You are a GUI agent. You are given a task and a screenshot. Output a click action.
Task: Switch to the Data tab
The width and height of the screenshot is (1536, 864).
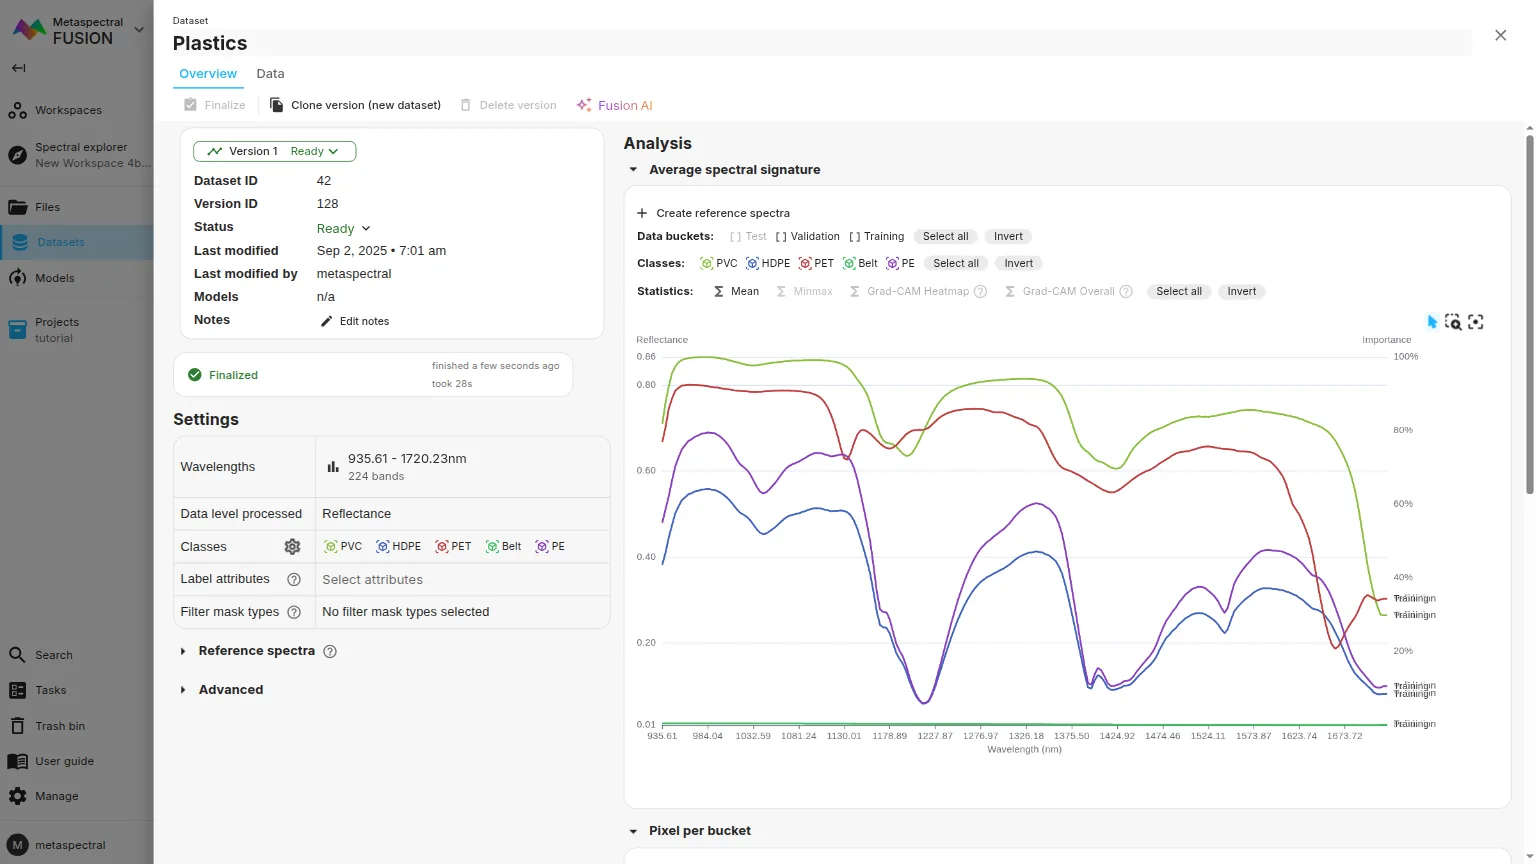270,74
